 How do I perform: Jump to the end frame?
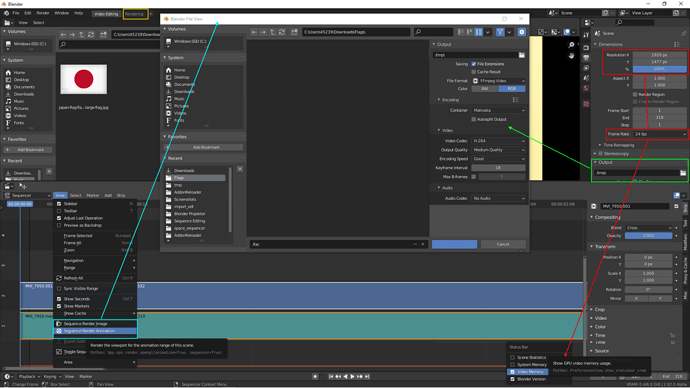point(367,377)
